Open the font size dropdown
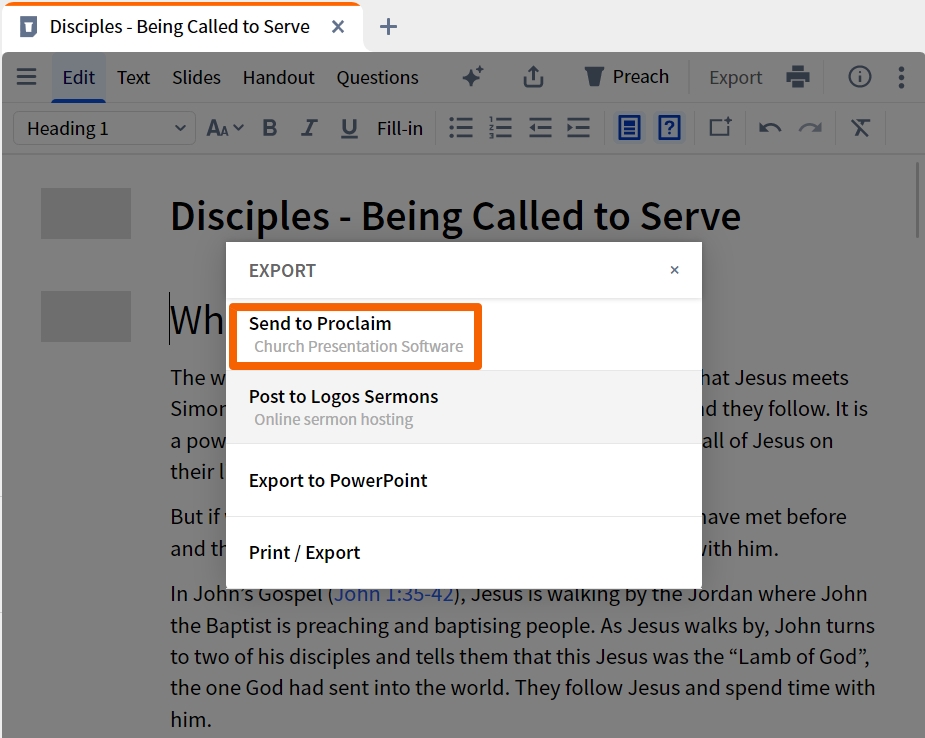Image resolution: width=925 pixels, height=738 pixels. point(224,128)
